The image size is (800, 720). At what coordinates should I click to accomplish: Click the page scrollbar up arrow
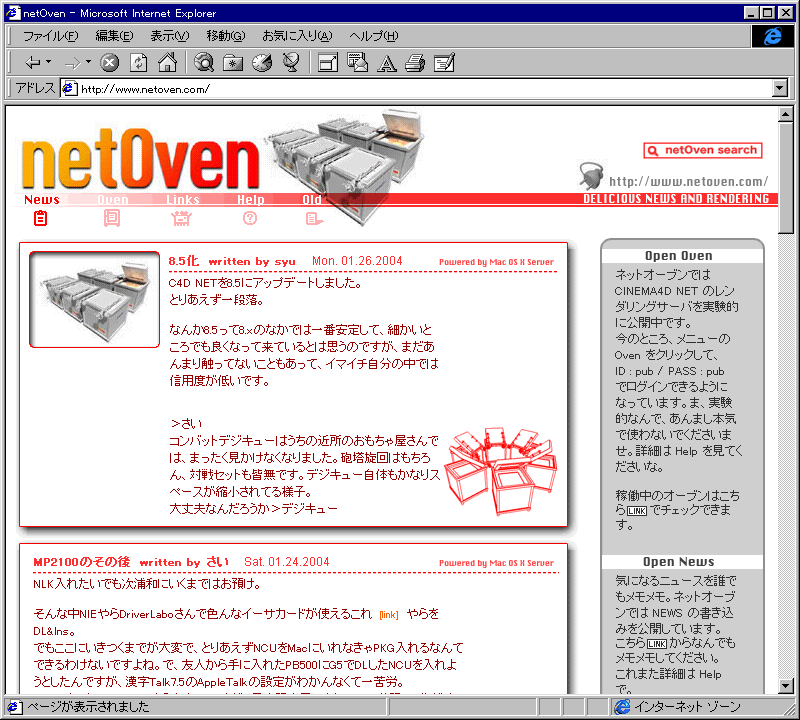point(786,114)
